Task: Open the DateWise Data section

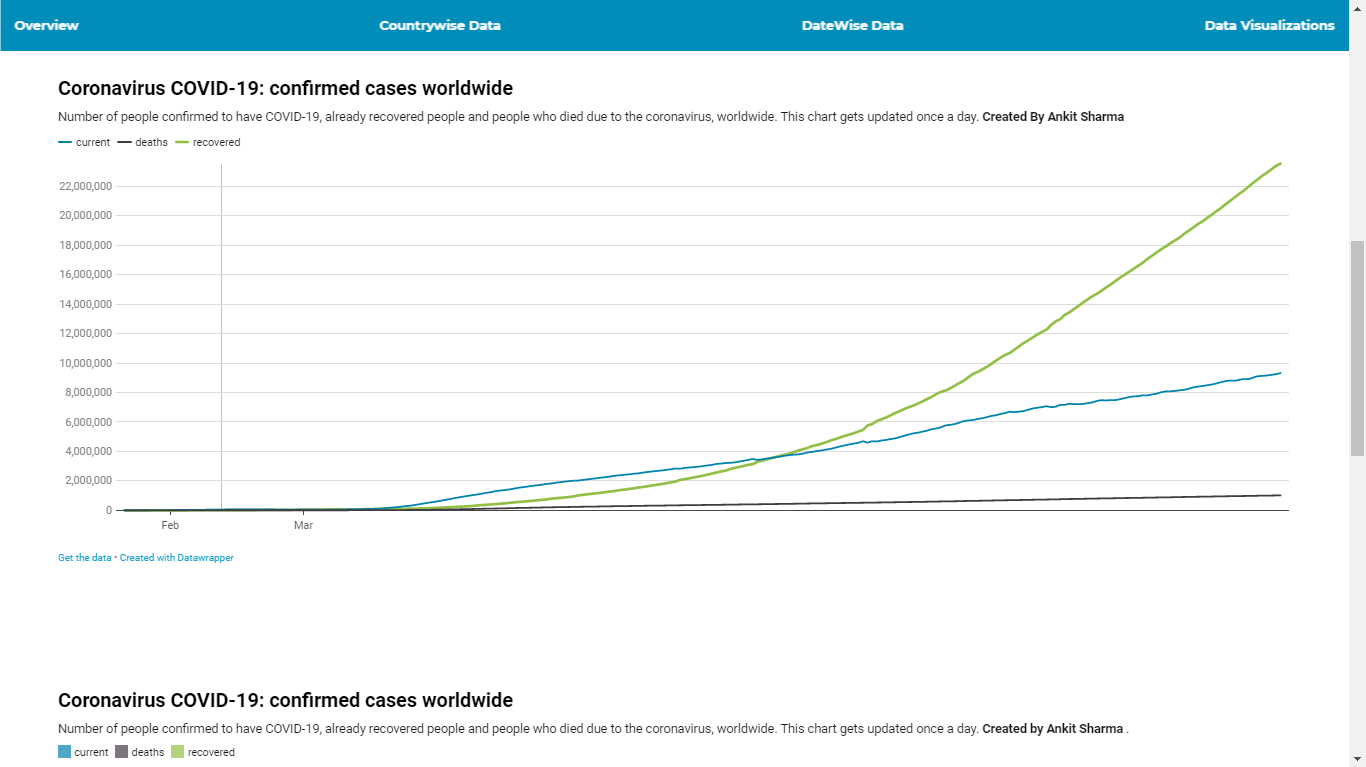Action: click(852, 25)
